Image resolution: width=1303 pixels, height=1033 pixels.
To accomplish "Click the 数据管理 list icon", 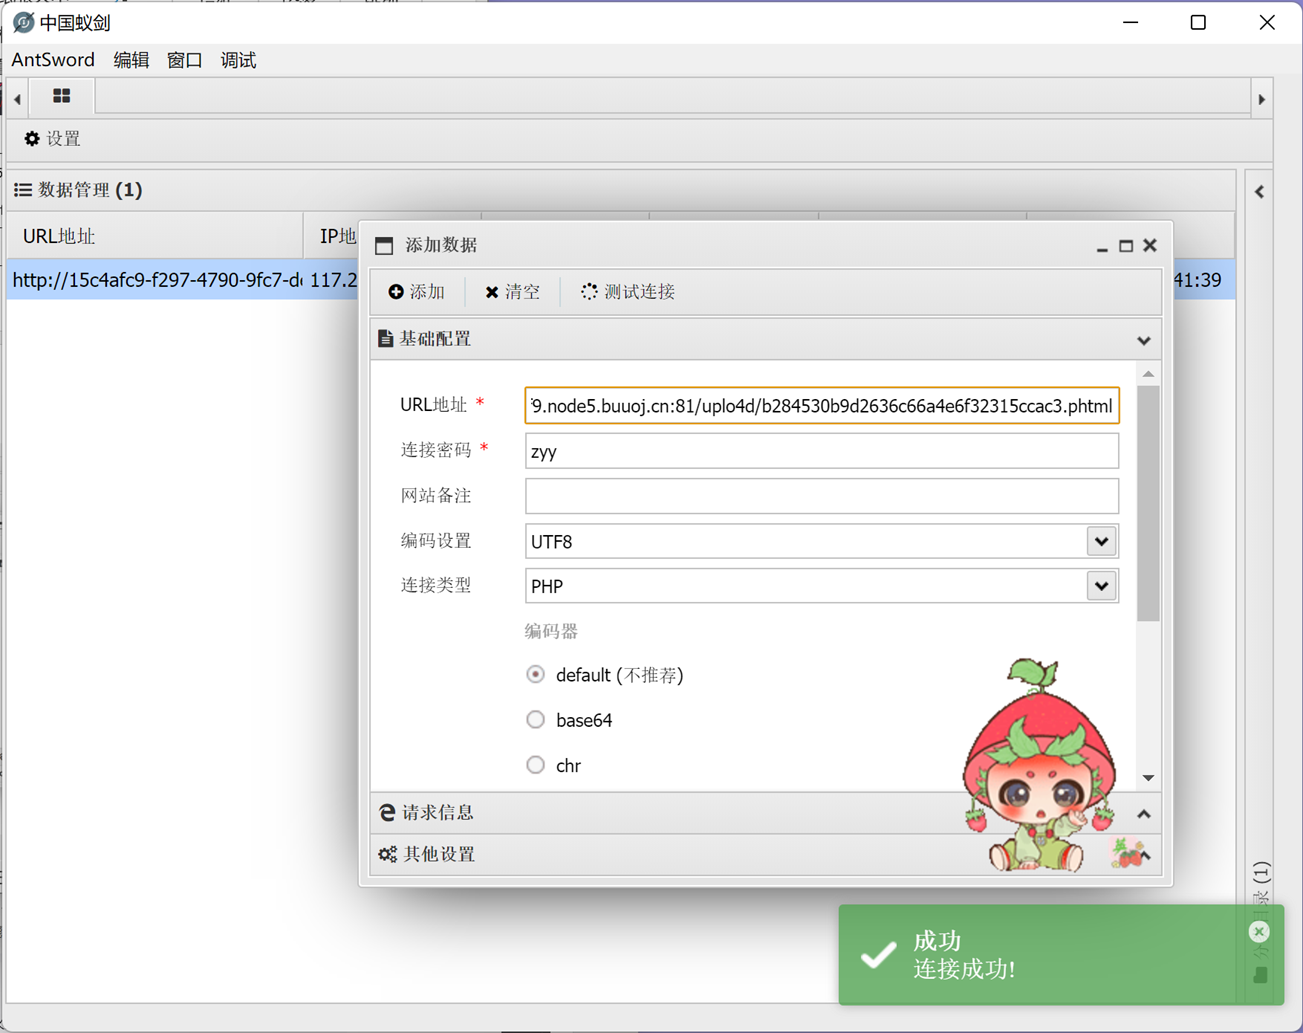I will tap(22, 190).
